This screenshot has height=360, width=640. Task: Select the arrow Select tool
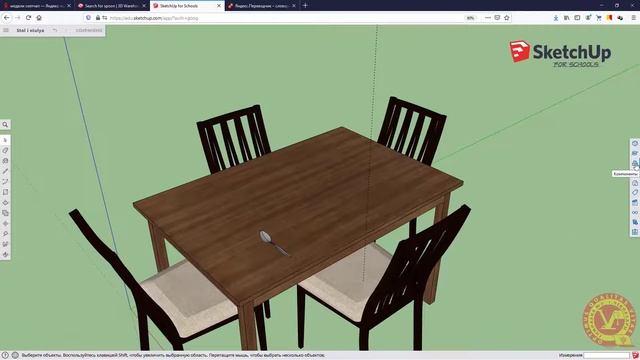[5, 140]
